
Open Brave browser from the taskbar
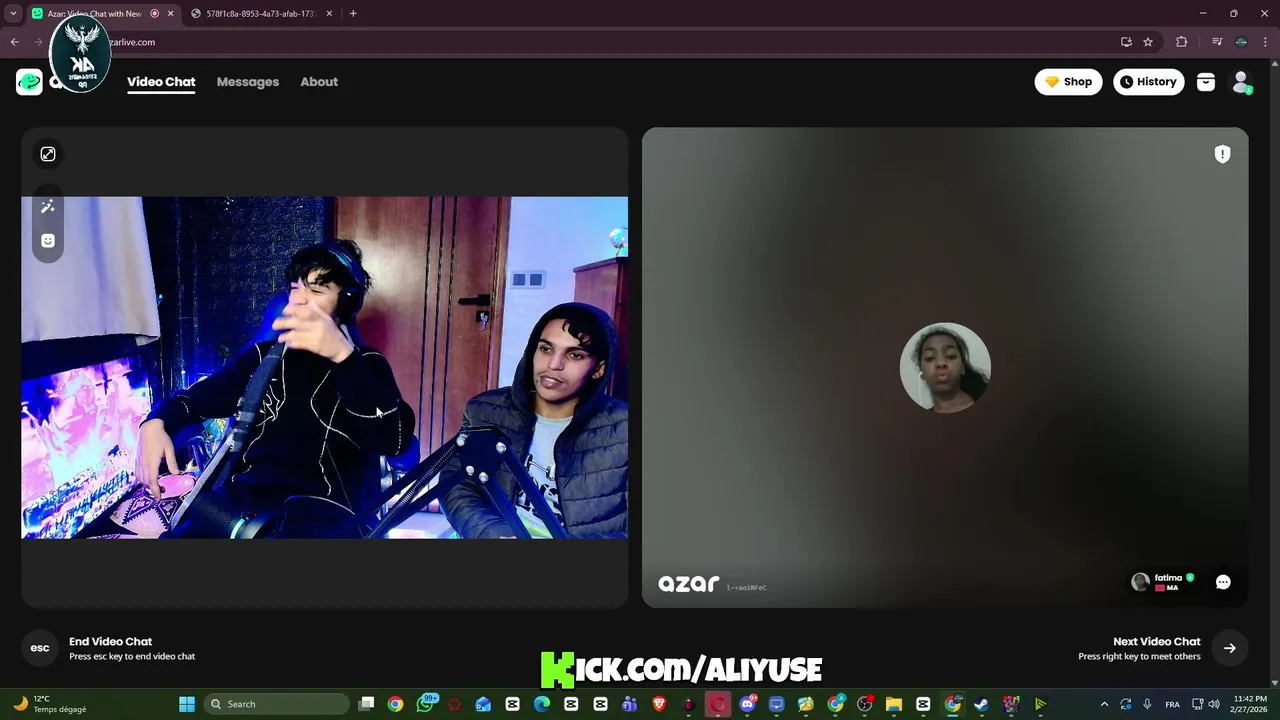click(x=659, y=704)
